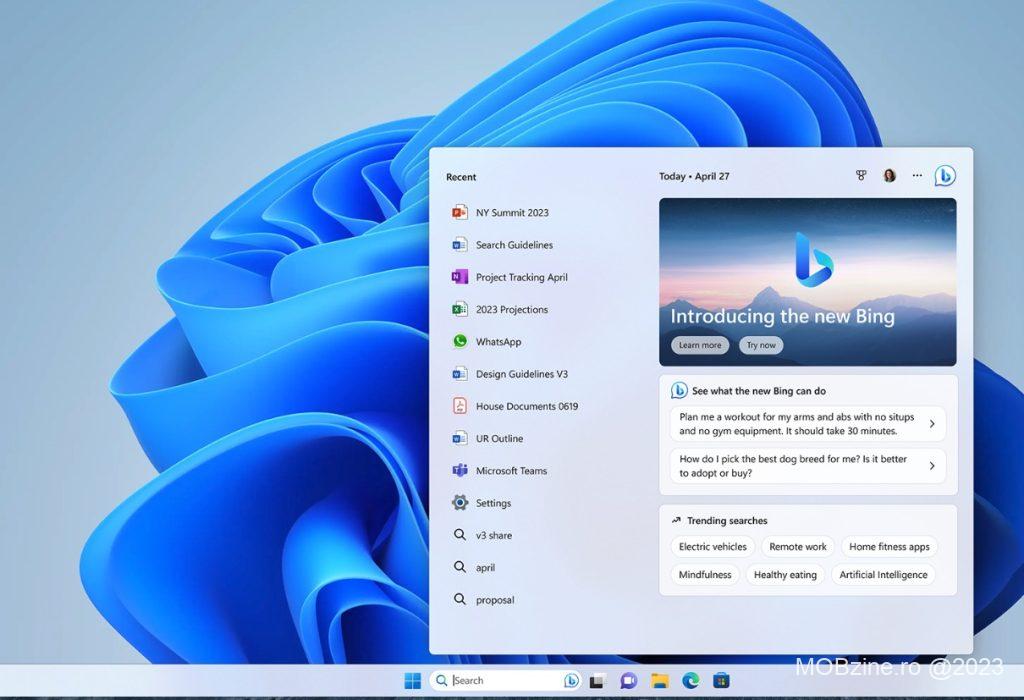Click the Learn more button
Image resolution: width=1024 pixels, height=700 pixels.
(700, 345)
